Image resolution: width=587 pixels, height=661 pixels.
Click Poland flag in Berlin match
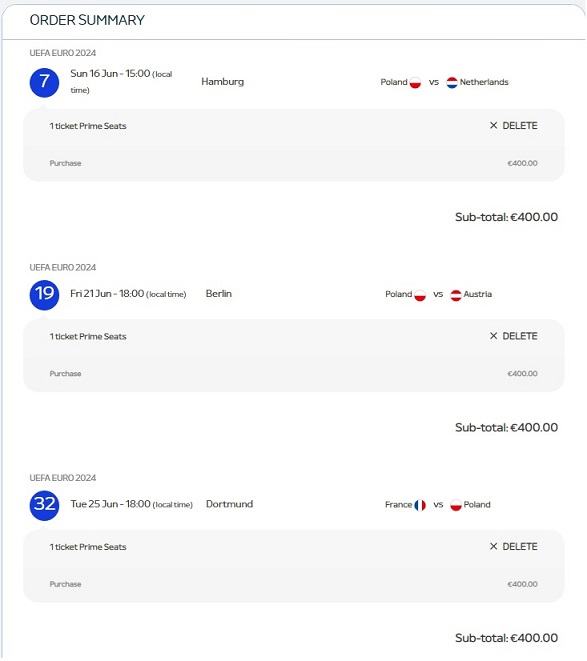[x=420, y=295]
